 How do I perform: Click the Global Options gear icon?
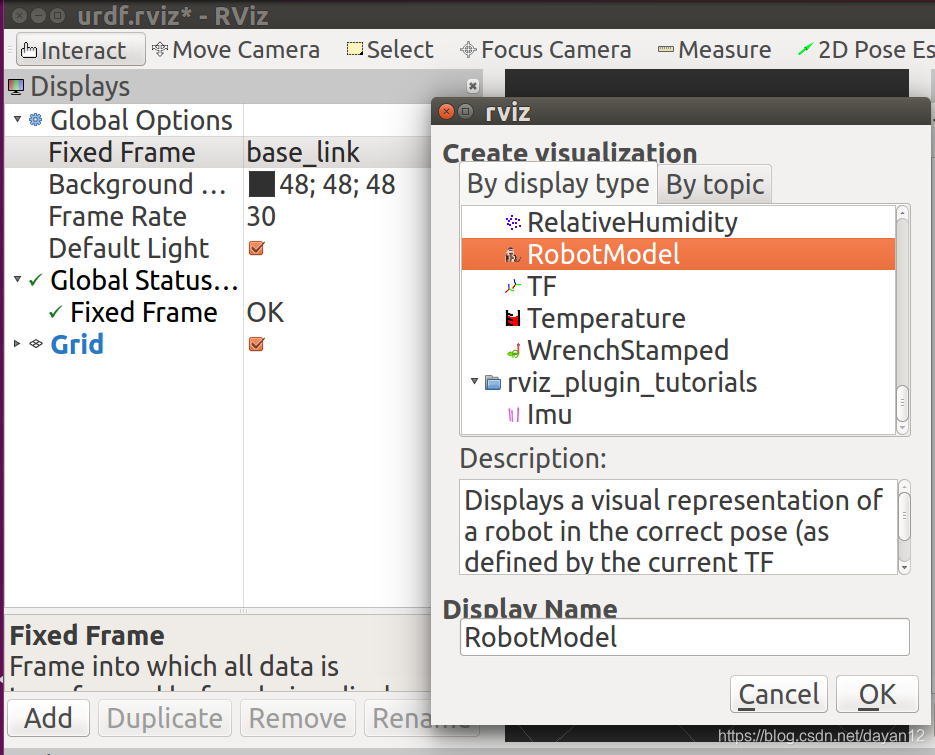pos(36,120)
